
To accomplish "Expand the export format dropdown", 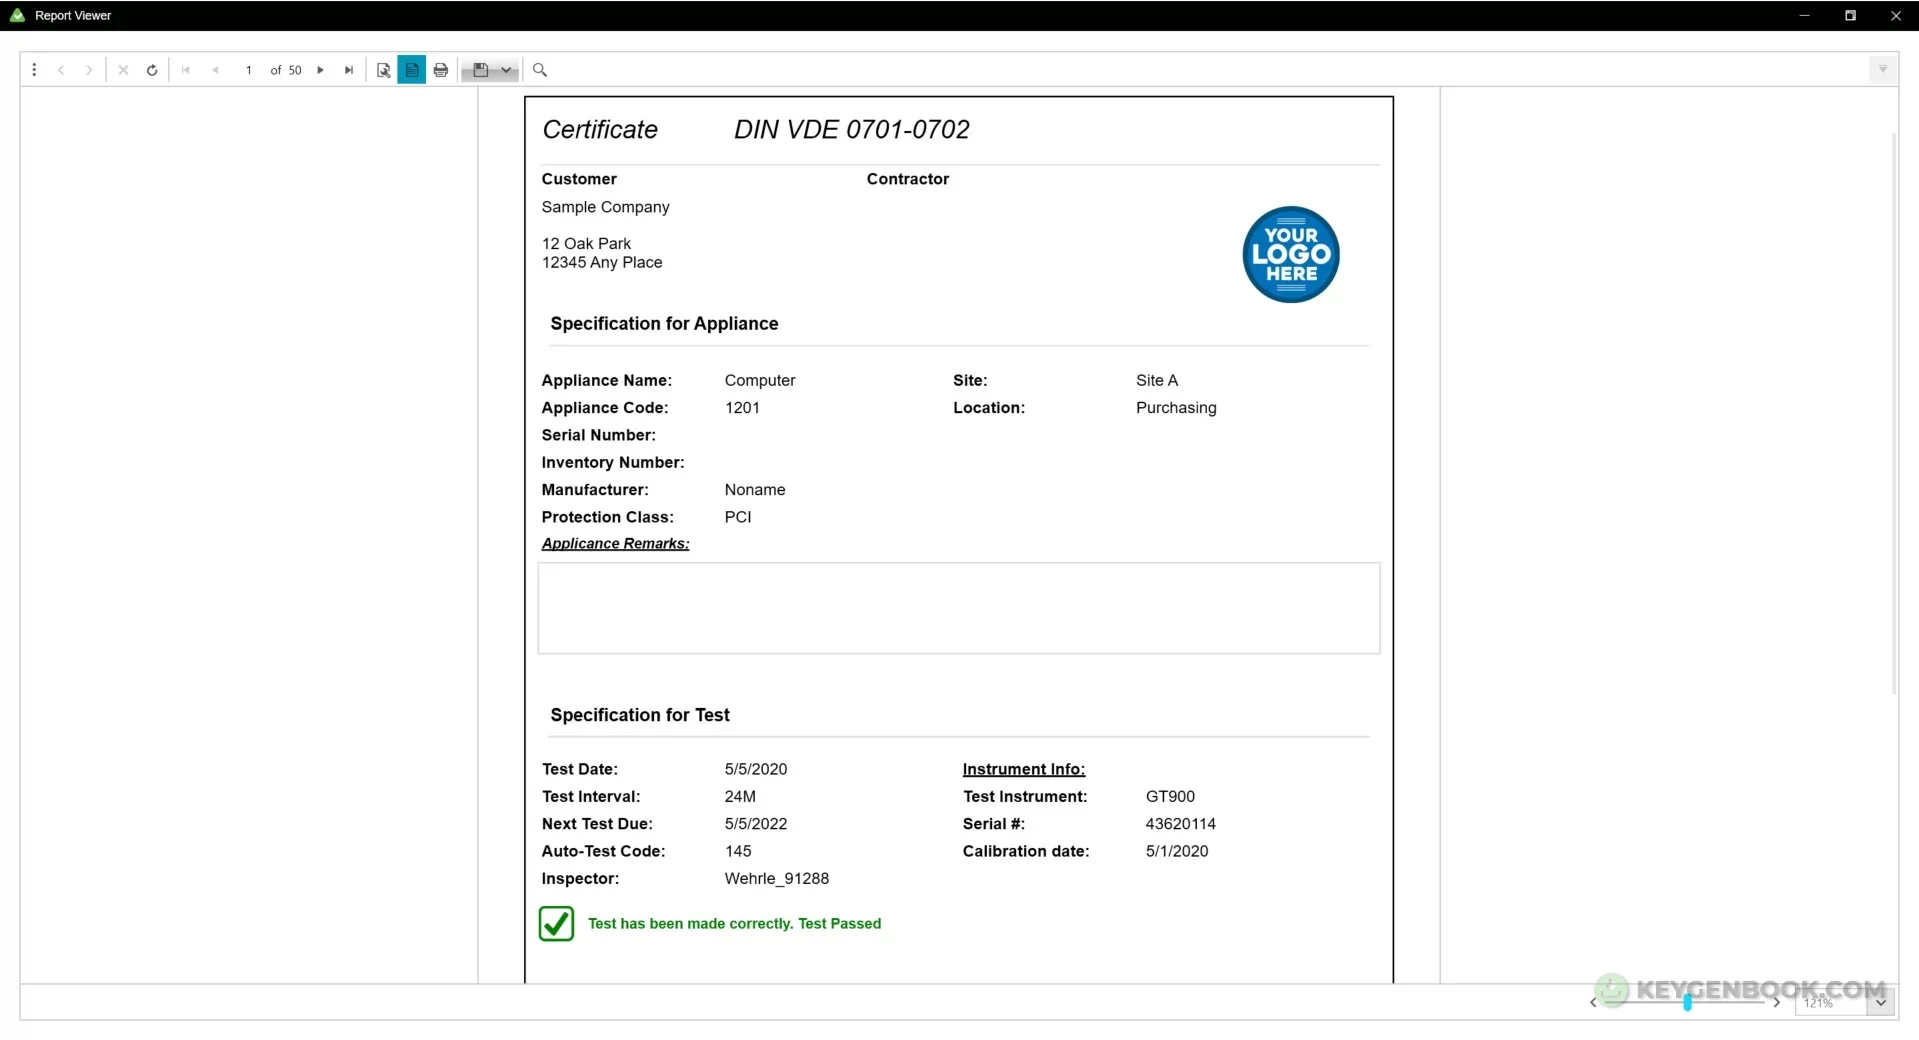I will (507, 70).
